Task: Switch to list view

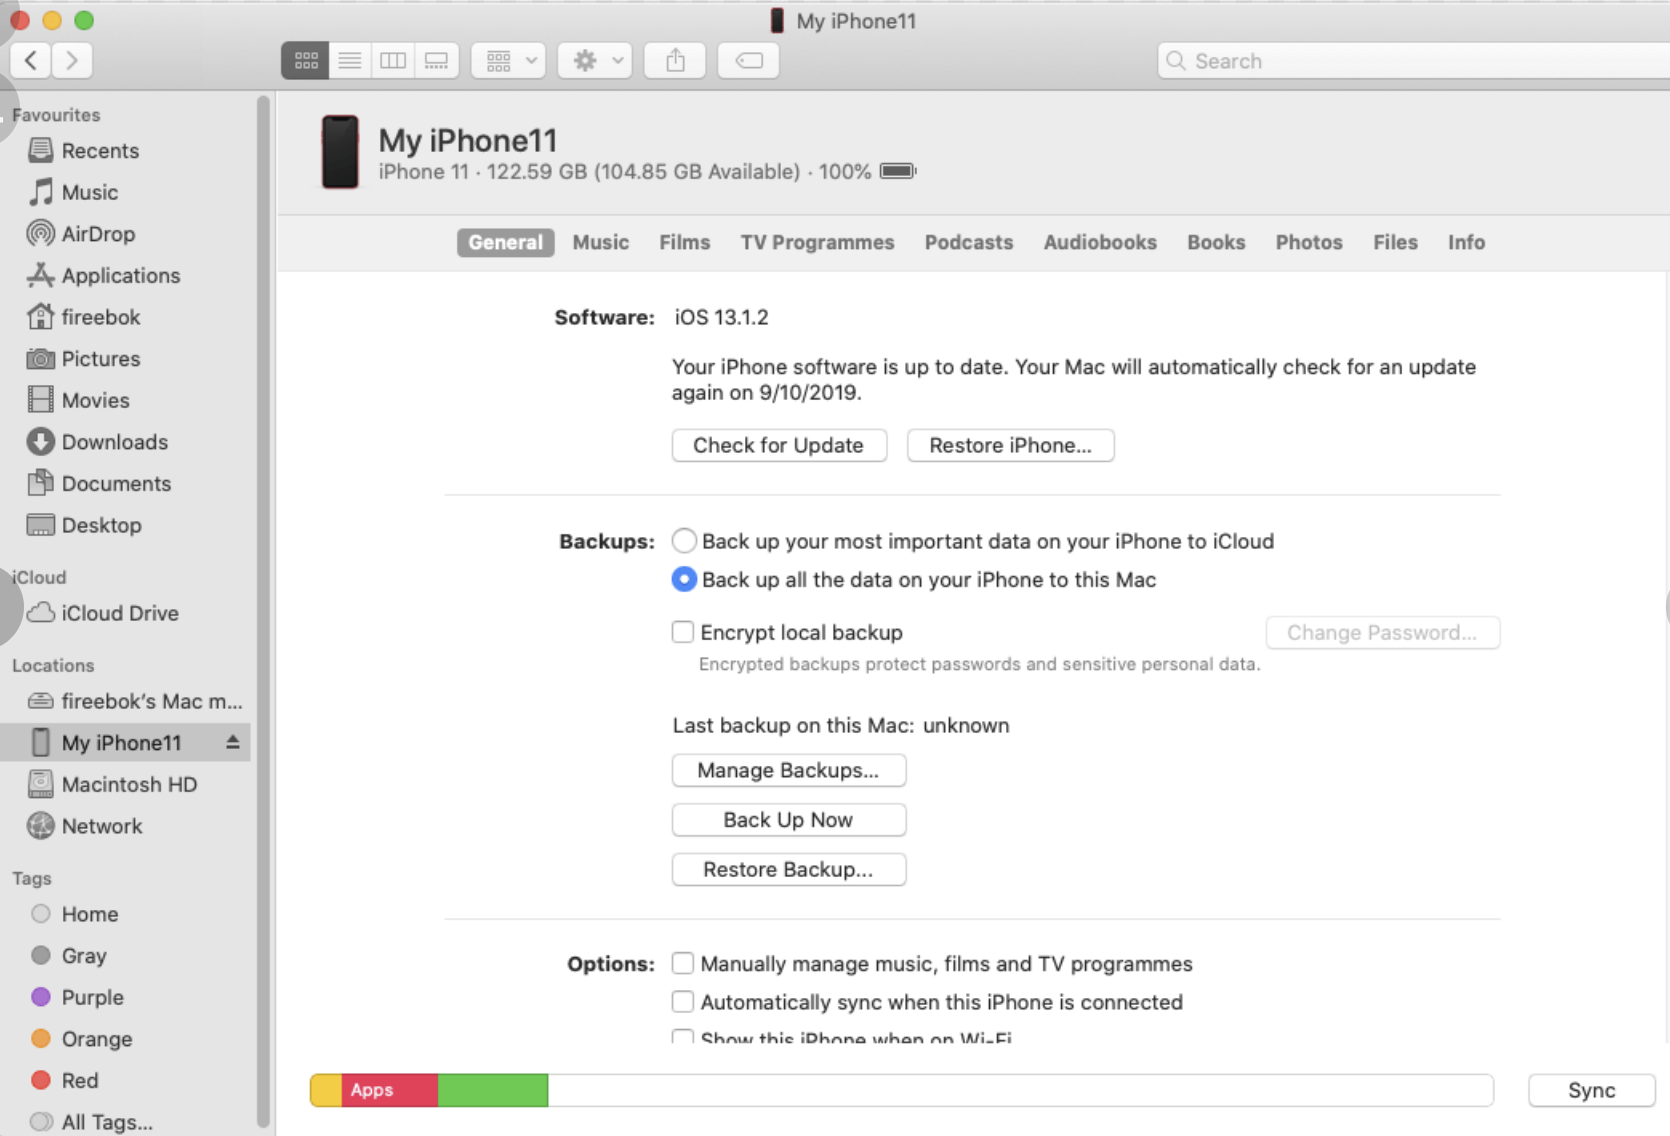Action: tap(350, 61)
